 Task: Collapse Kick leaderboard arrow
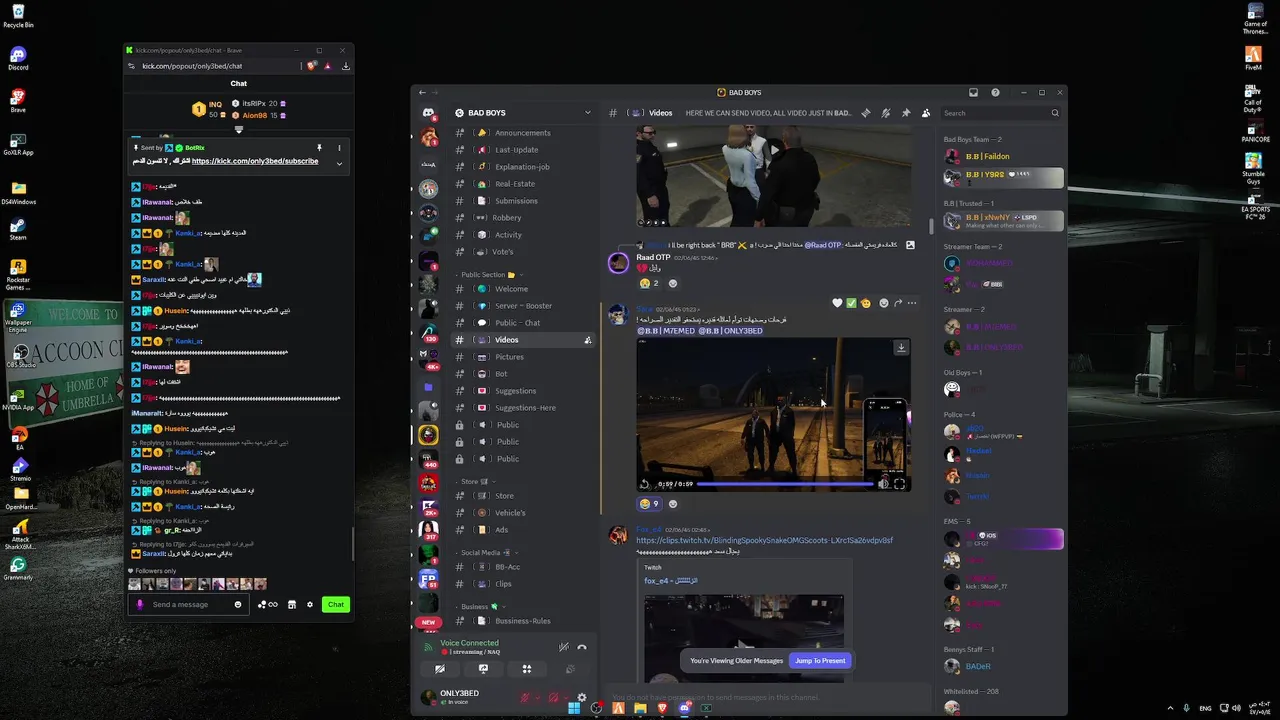click(x=238, y=129)
